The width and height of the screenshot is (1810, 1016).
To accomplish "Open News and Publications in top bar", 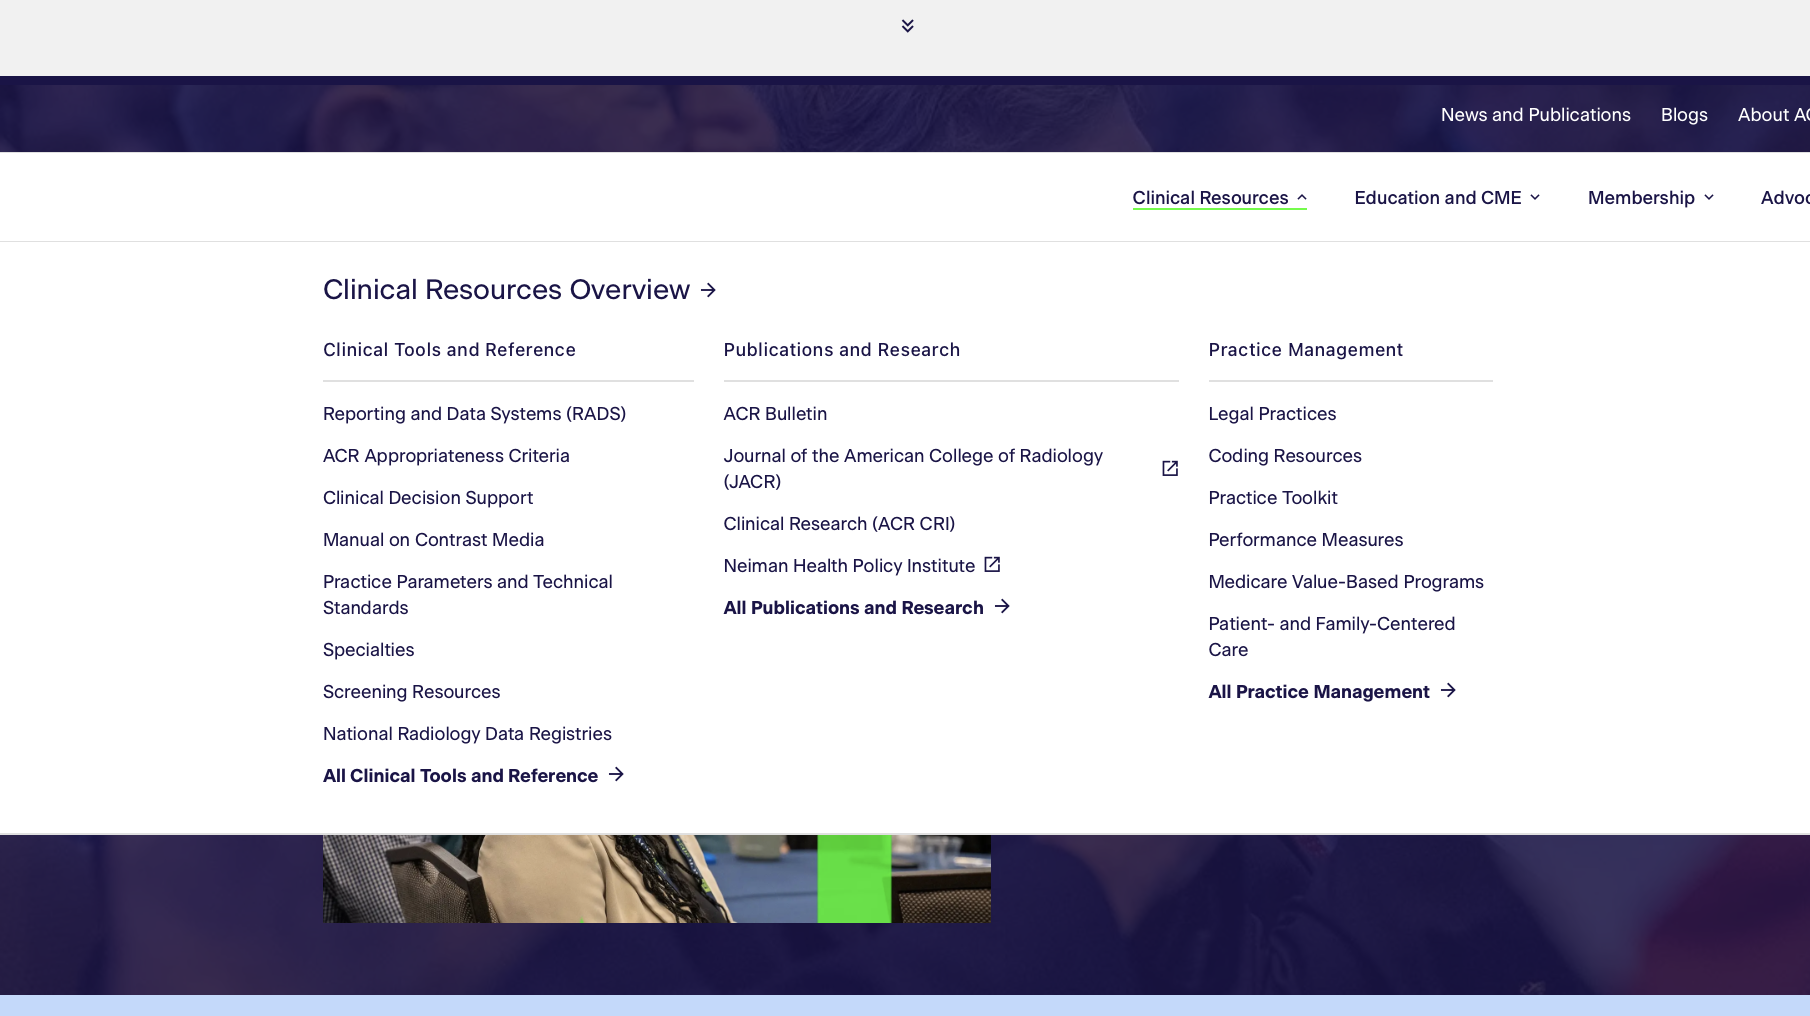I will tap(1535, 115).
